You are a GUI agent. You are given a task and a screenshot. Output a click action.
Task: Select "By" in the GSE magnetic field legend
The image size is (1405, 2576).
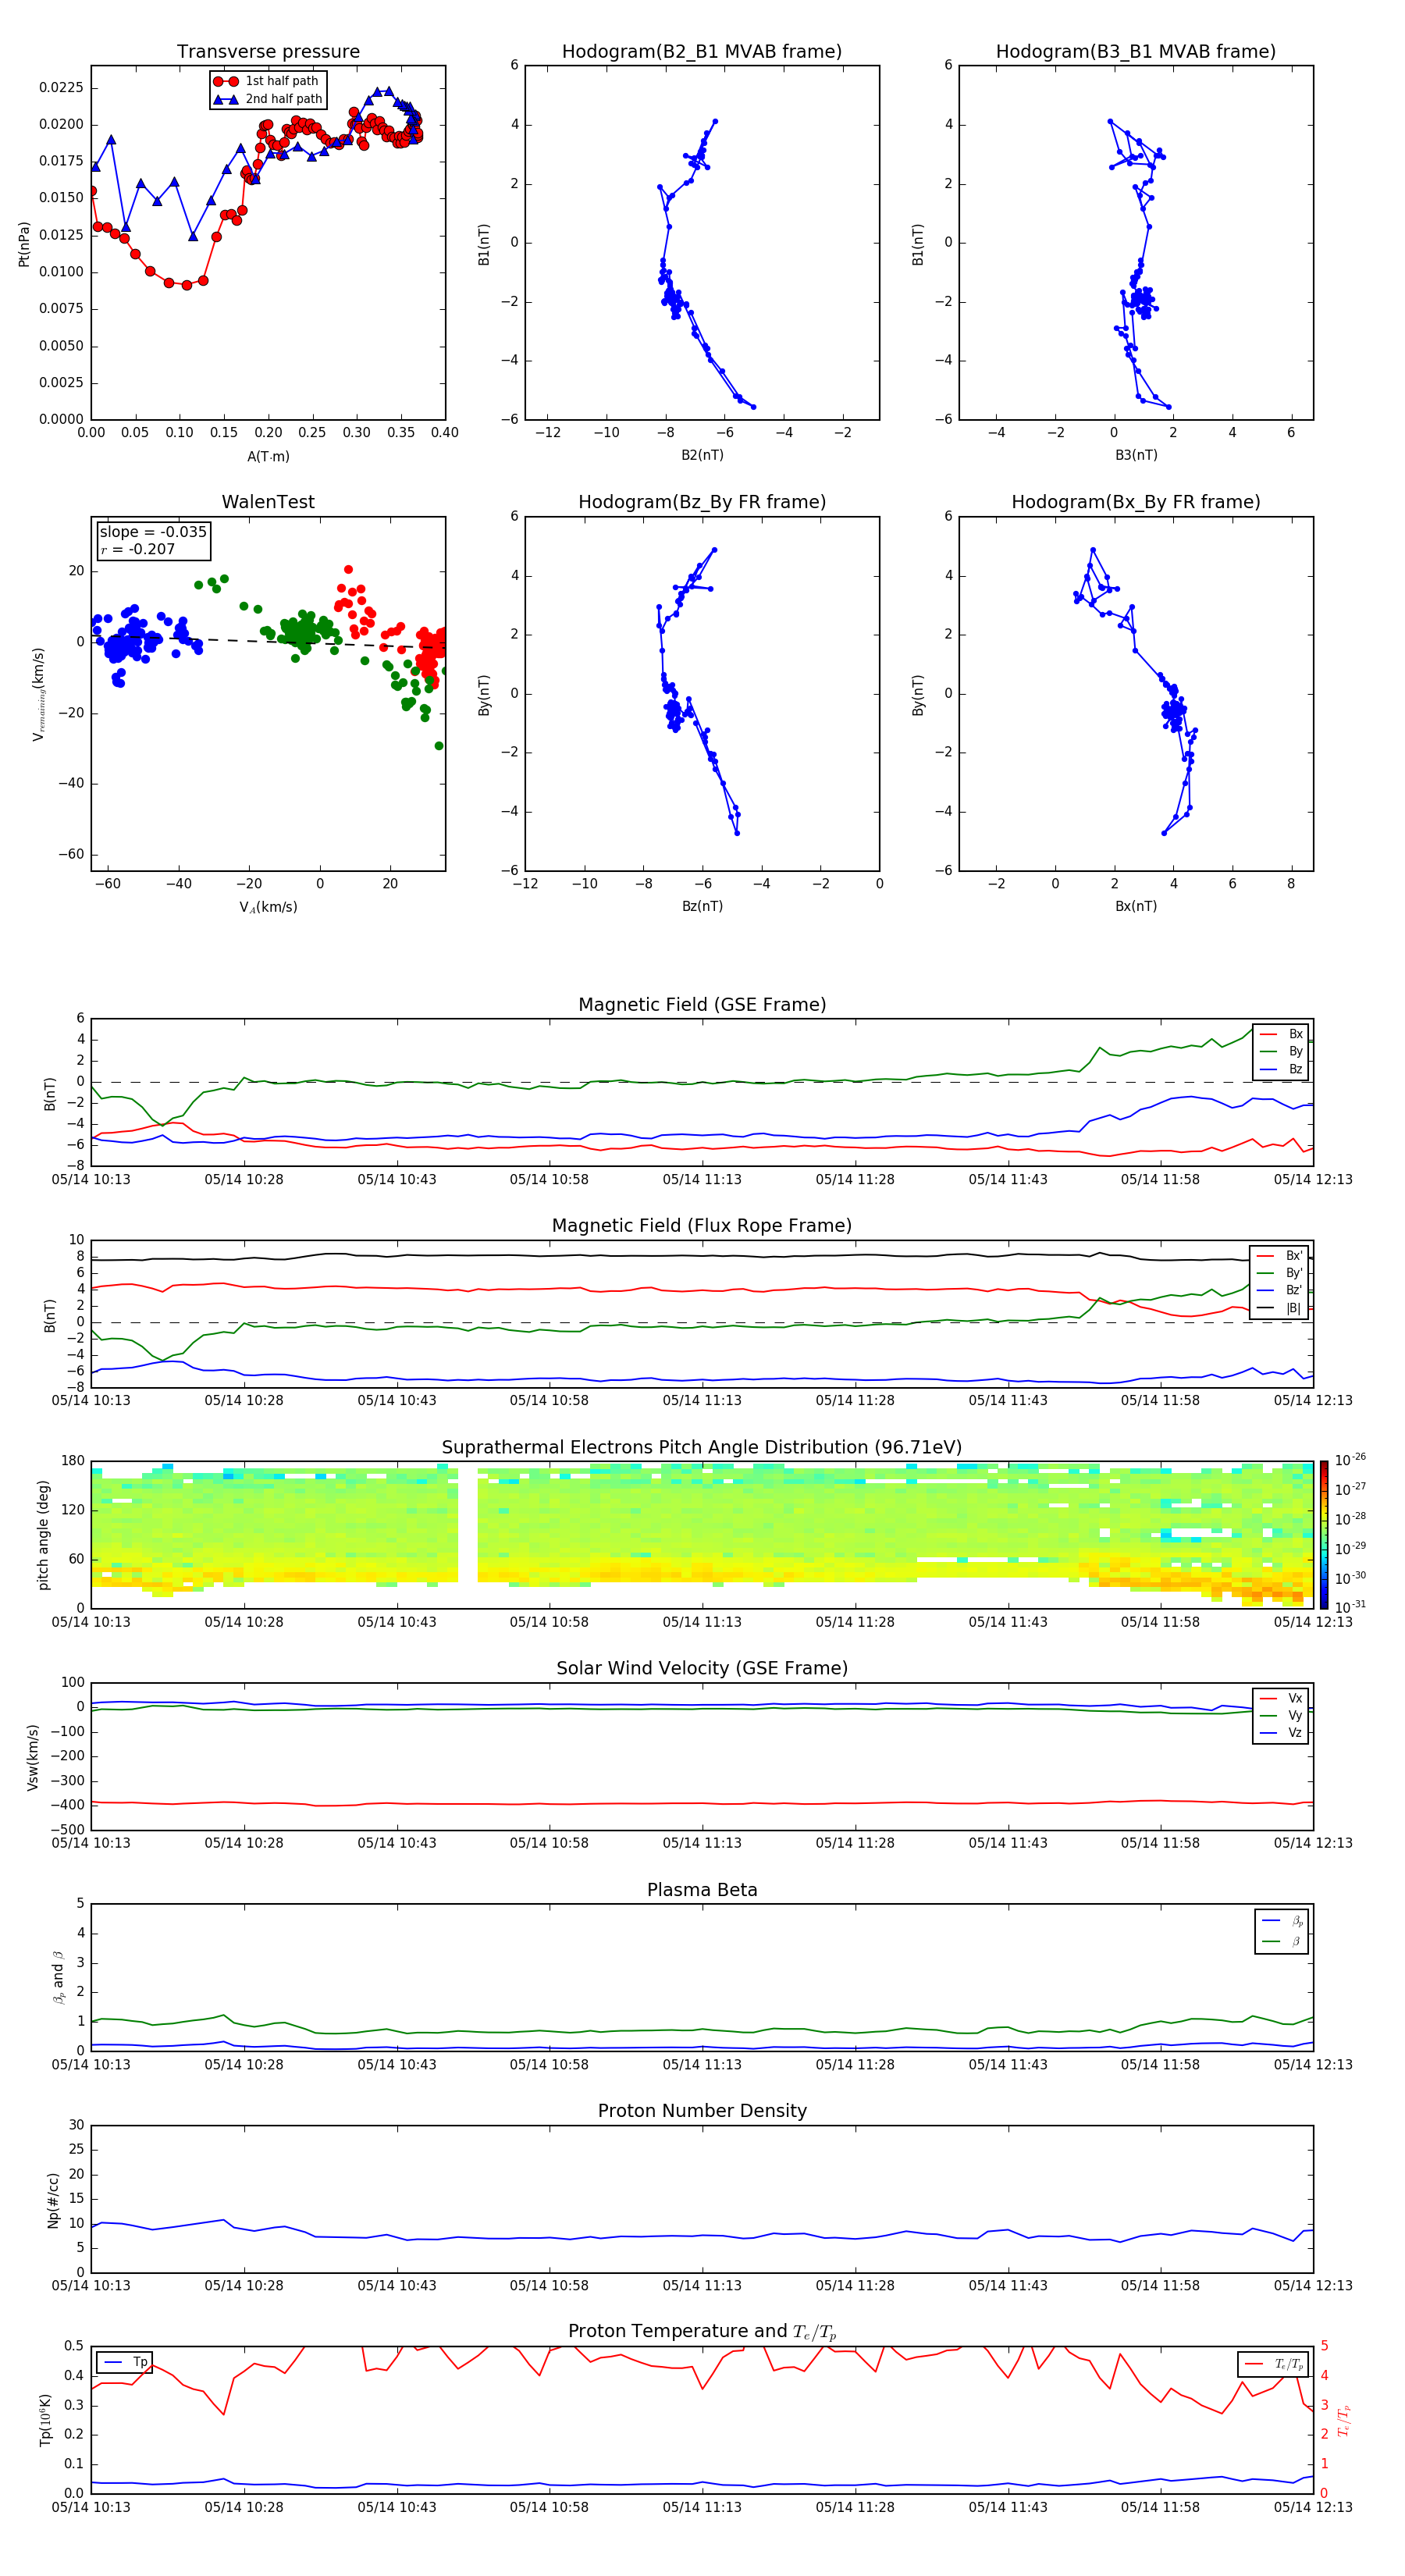coord(1282,1051)
